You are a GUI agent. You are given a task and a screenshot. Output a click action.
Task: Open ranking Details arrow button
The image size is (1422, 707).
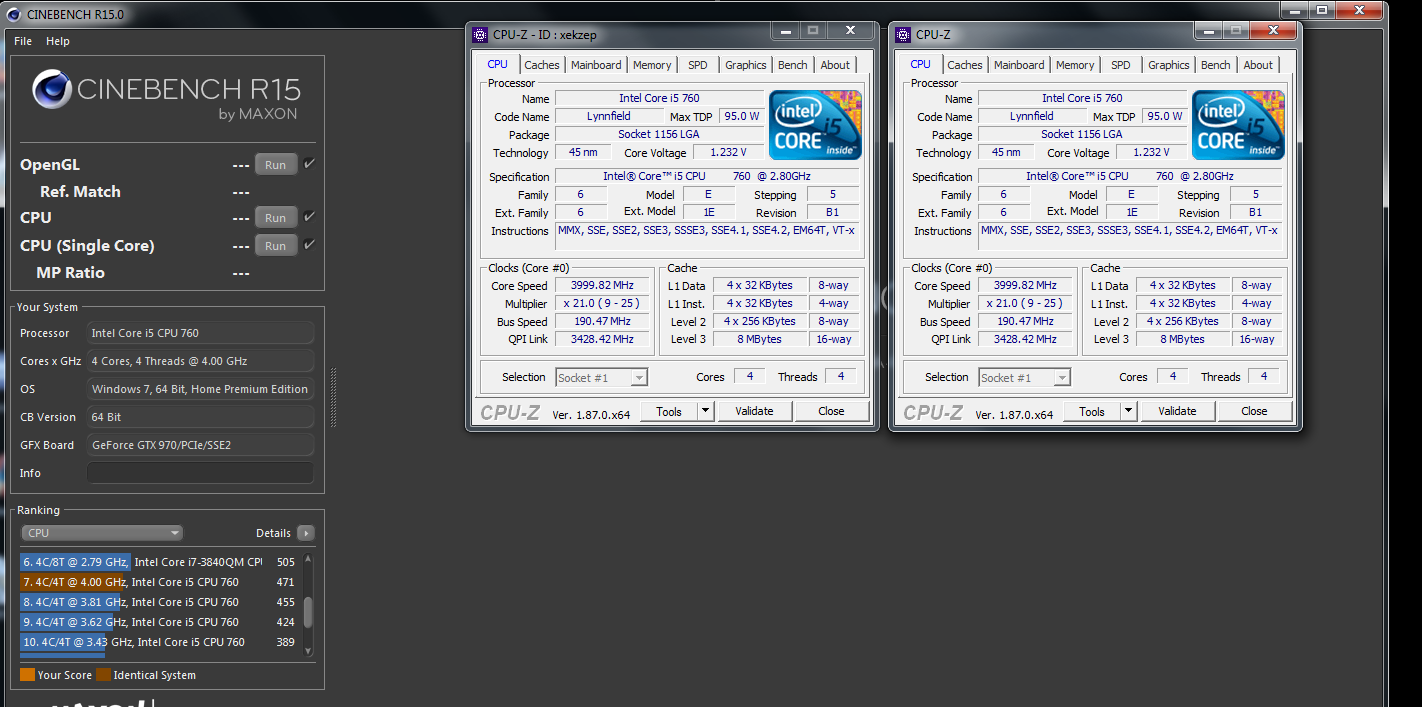(306, 533)
